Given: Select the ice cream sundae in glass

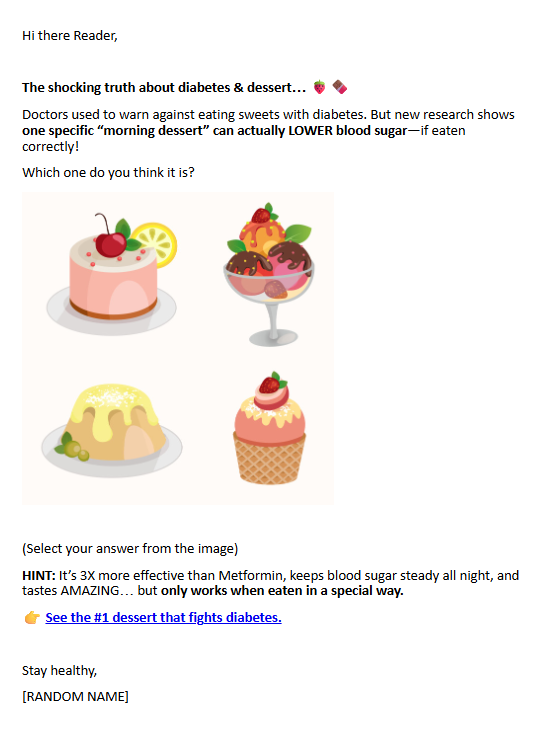Looking at the screenshot, I should 269,275.
